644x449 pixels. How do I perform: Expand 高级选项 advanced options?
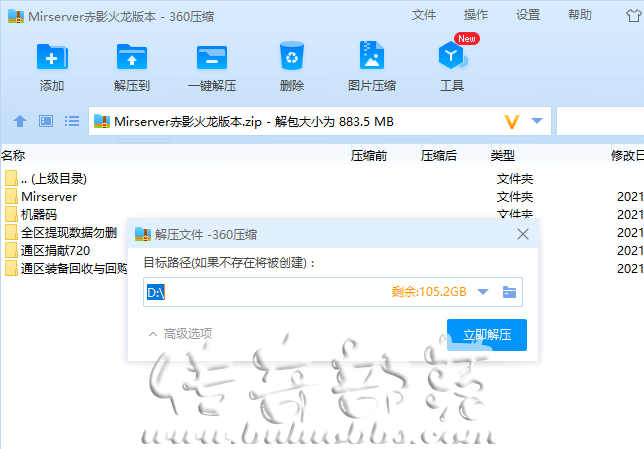180,334
